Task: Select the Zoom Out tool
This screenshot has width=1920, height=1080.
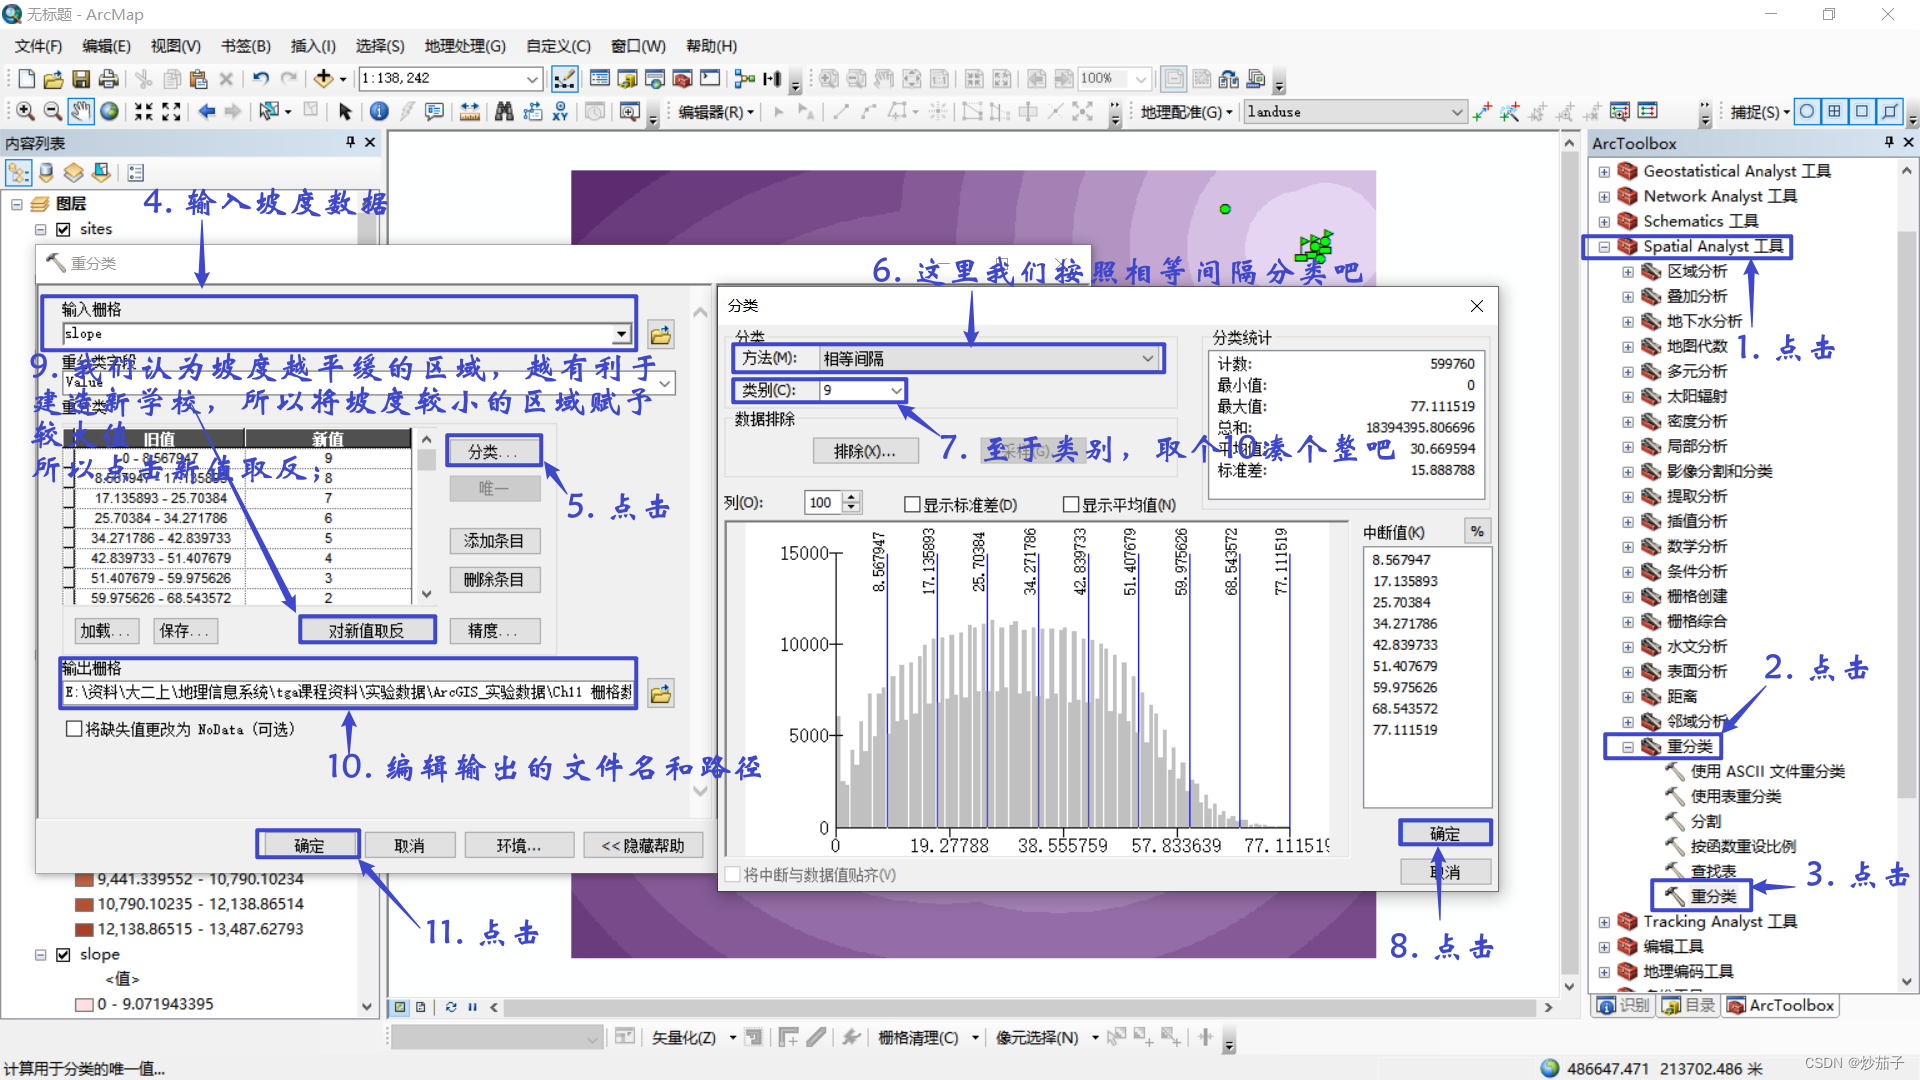Action: pyautogui.click(x=53, y=111)
